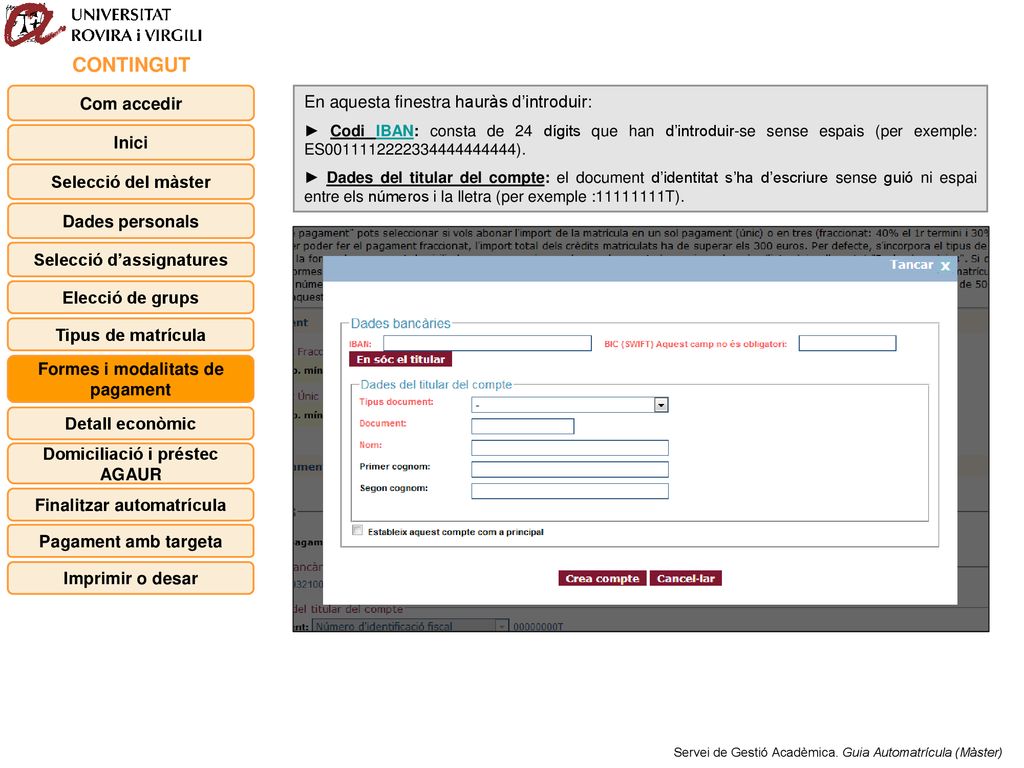
Task: Click the IBAN input field
Action: click(x=487, y=344)
